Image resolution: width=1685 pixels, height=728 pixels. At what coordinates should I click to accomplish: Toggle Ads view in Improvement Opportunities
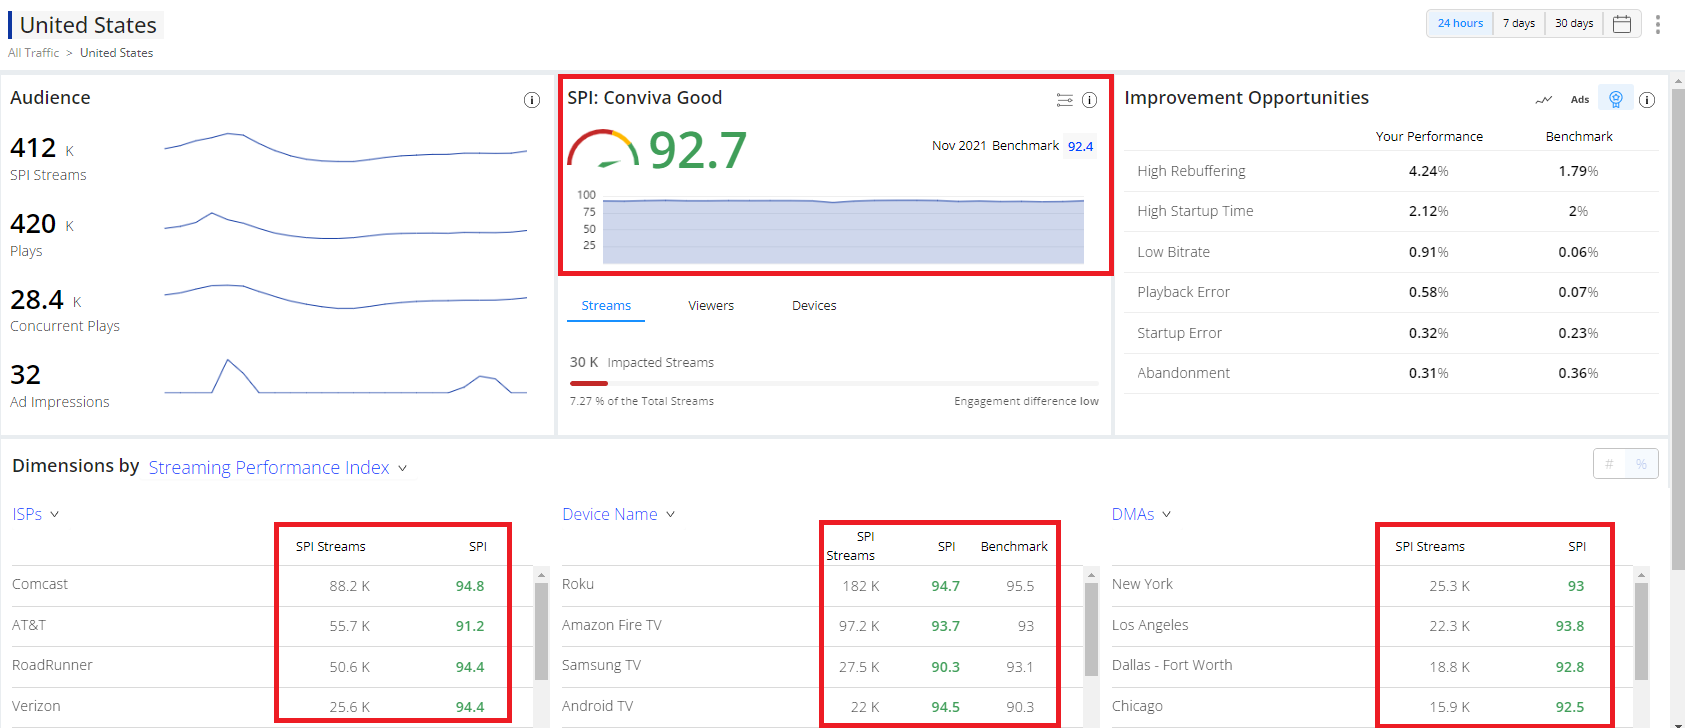[x=1580, y=99]
